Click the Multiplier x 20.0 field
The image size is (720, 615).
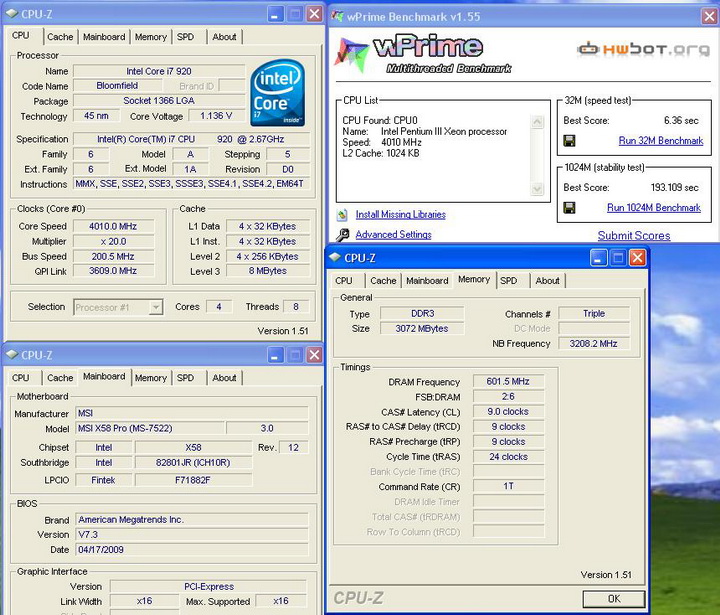[x=113, y=241]
